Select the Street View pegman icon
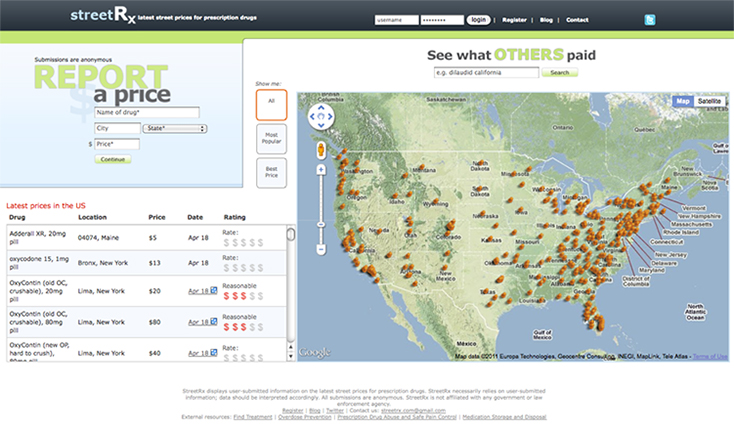 [321, 150]
